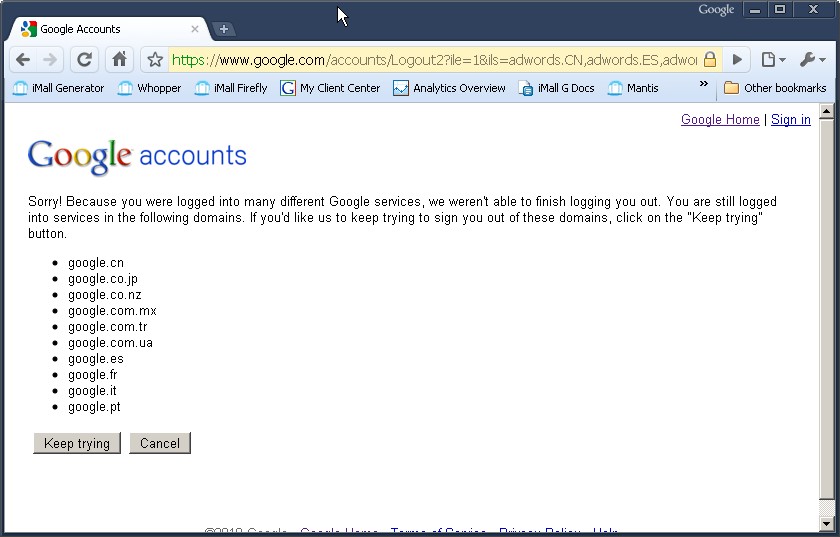Follow the Sign in link
Viewport: 840px width, 537px height.
[791, 120]
